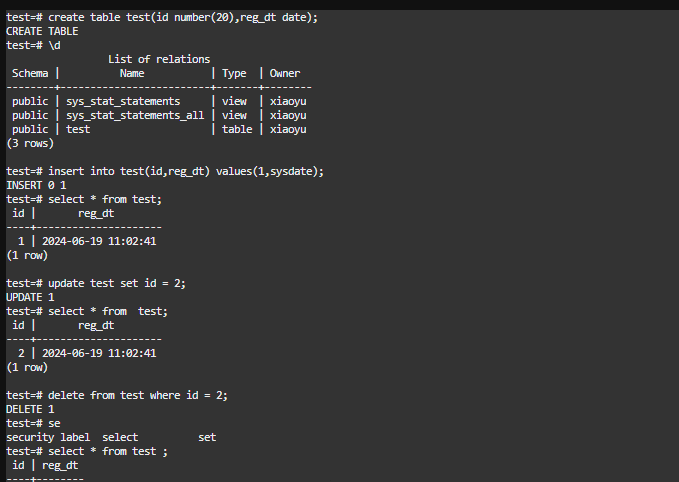Screen dimensions: 679x482
Task: Click the timestamp in the id 2 row
Action: (x=99, y=353)
